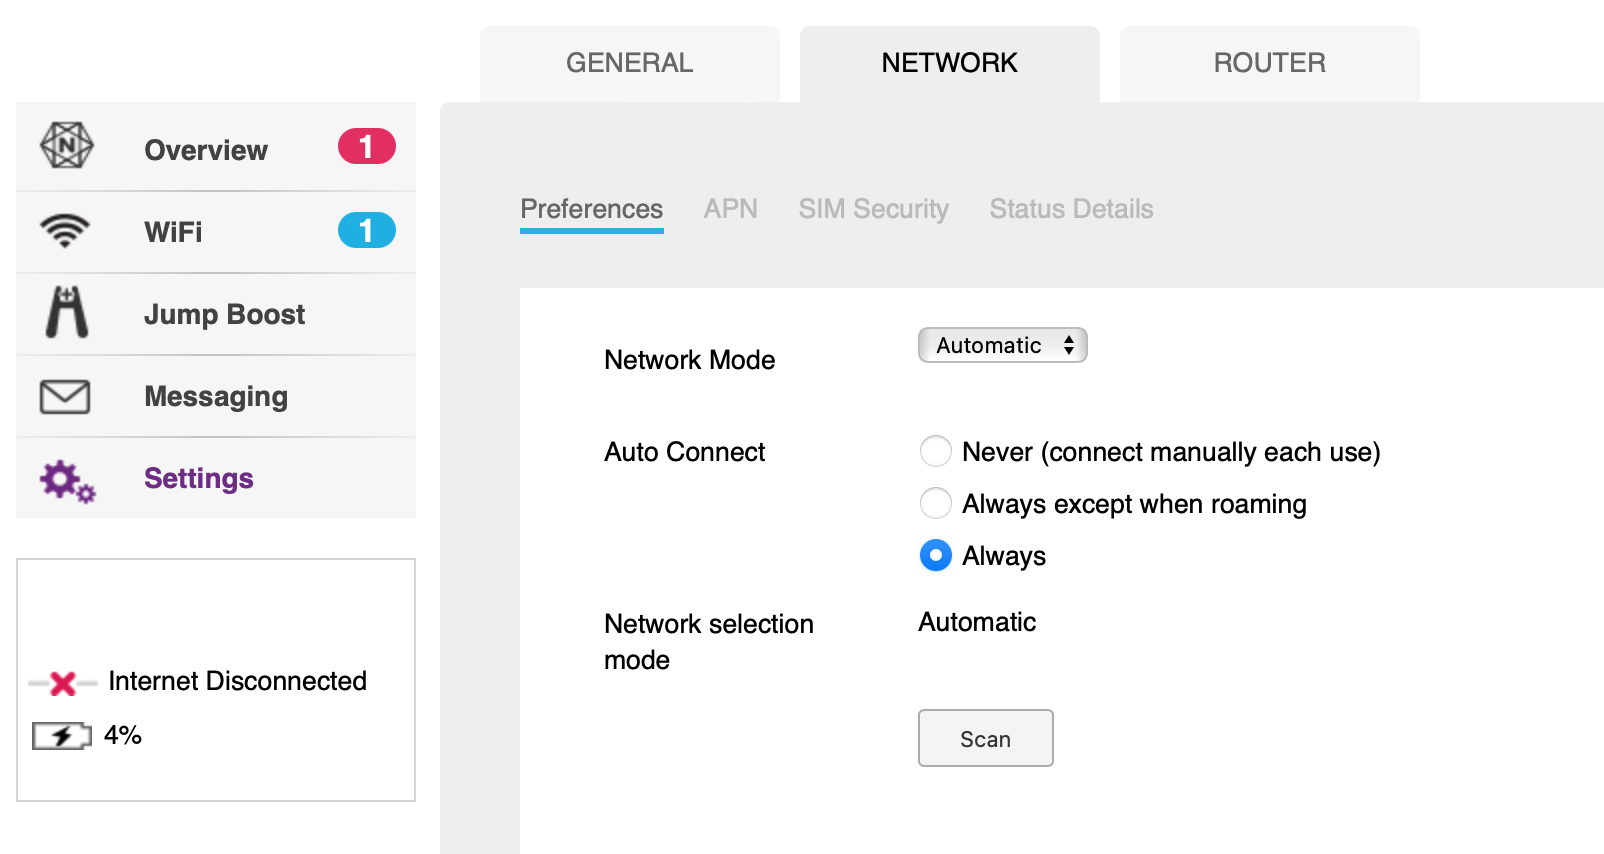Click the Netgear Overview logo icon
1604x854 pixels.
coord(67,146)
